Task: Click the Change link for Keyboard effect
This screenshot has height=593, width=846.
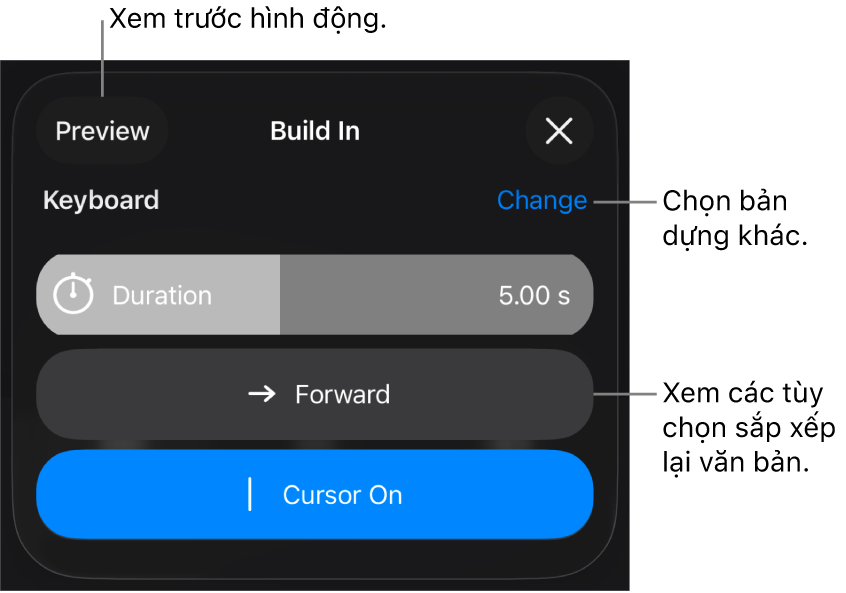Action: [x=541, y=200]
